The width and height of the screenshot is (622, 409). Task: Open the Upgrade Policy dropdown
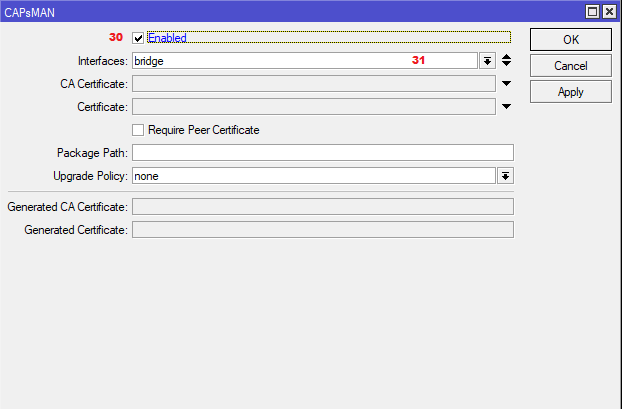pyautogui.click(x=505, y=176)
